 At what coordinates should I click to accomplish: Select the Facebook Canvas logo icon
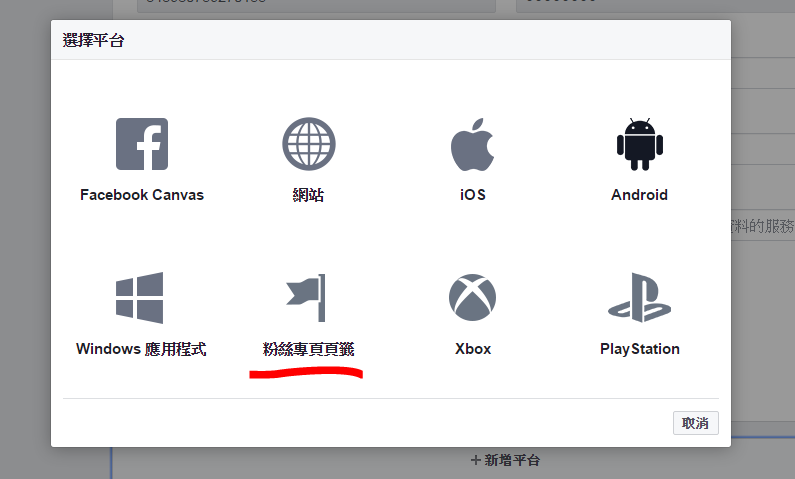pos(142,144)
